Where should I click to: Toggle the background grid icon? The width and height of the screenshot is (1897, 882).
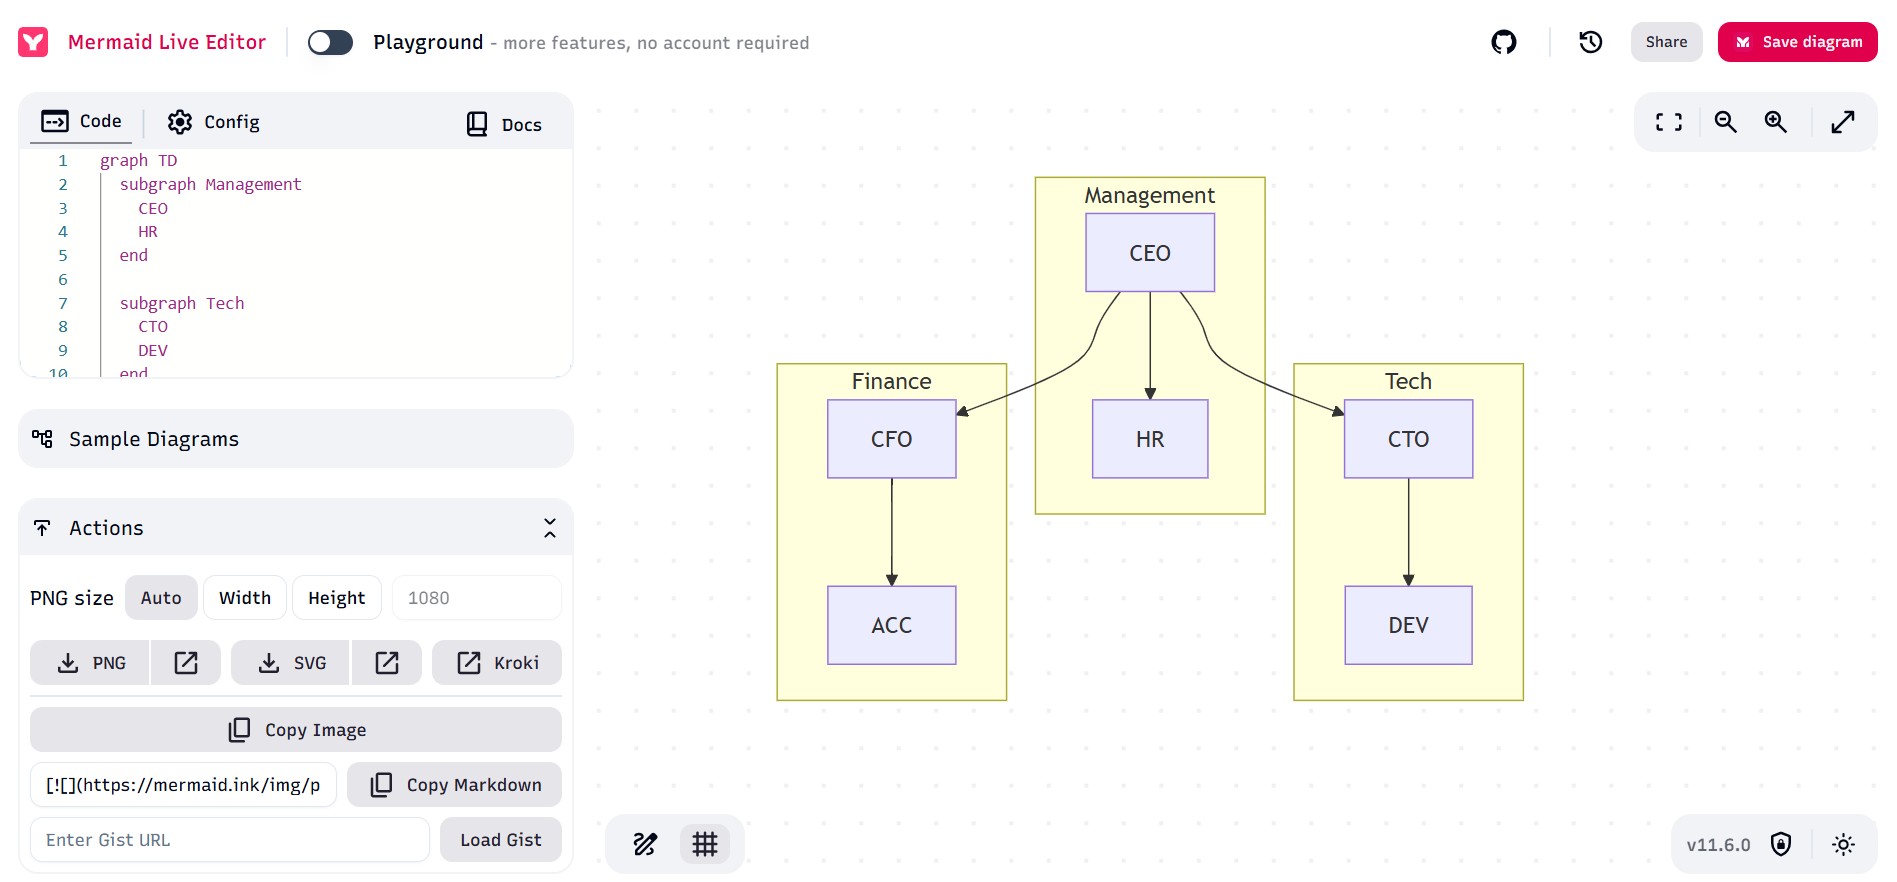tap(705, 844)
